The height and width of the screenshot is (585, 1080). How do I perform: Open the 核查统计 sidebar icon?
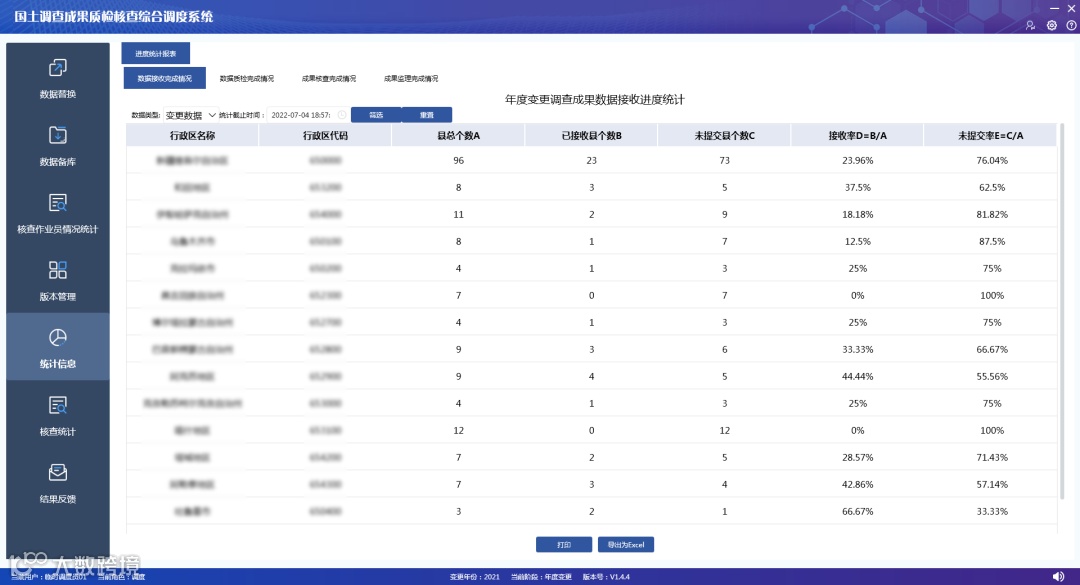click(x=58, y=405)
